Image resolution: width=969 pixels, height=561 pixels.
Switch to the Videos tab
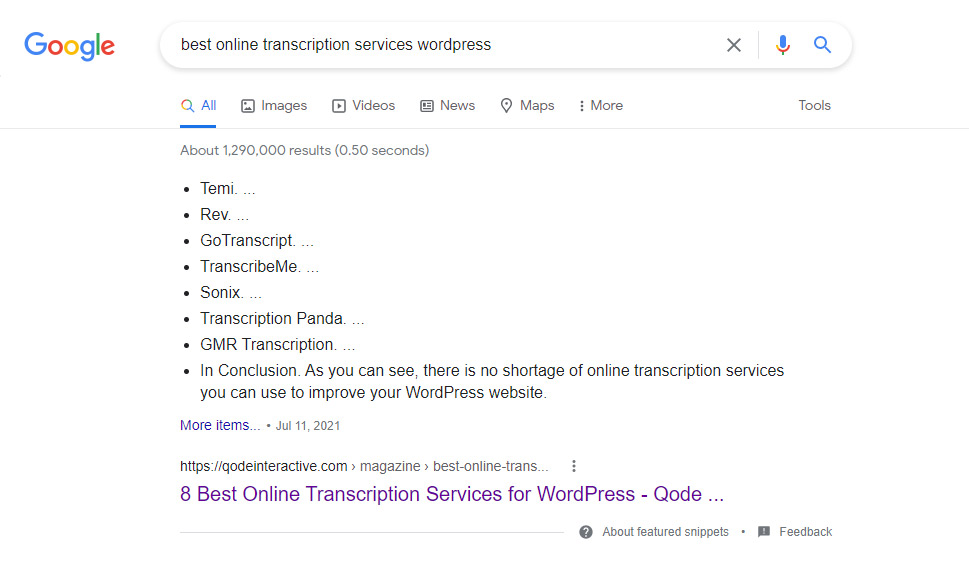pos(363,105)
